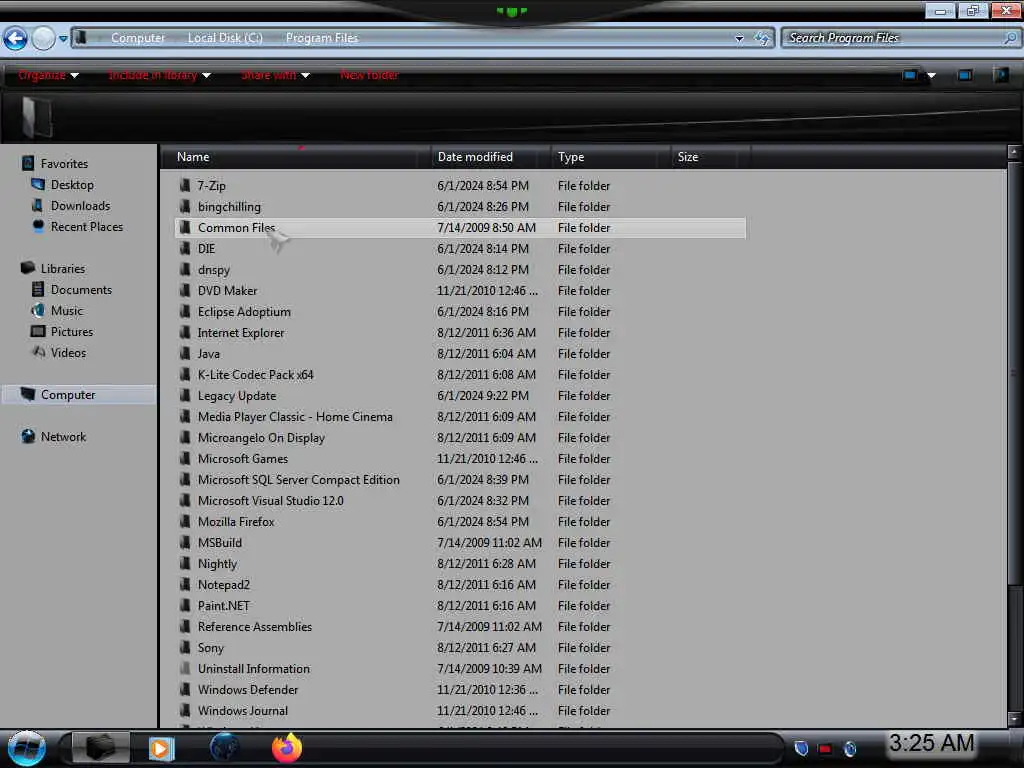Click the search magnifier icon
This screenshot has height=768, width=1024.
coord(1010,38)
